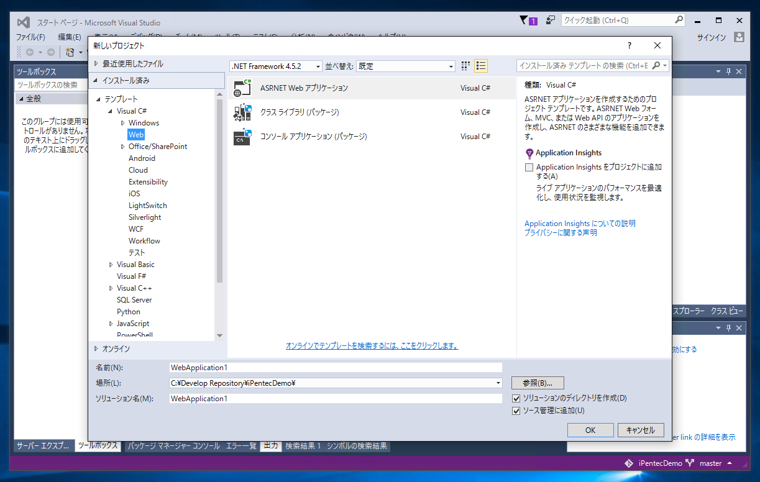Click the master branch icon in status bar
The width and height of the screenshot is (760, 482).
click(690, 463)
